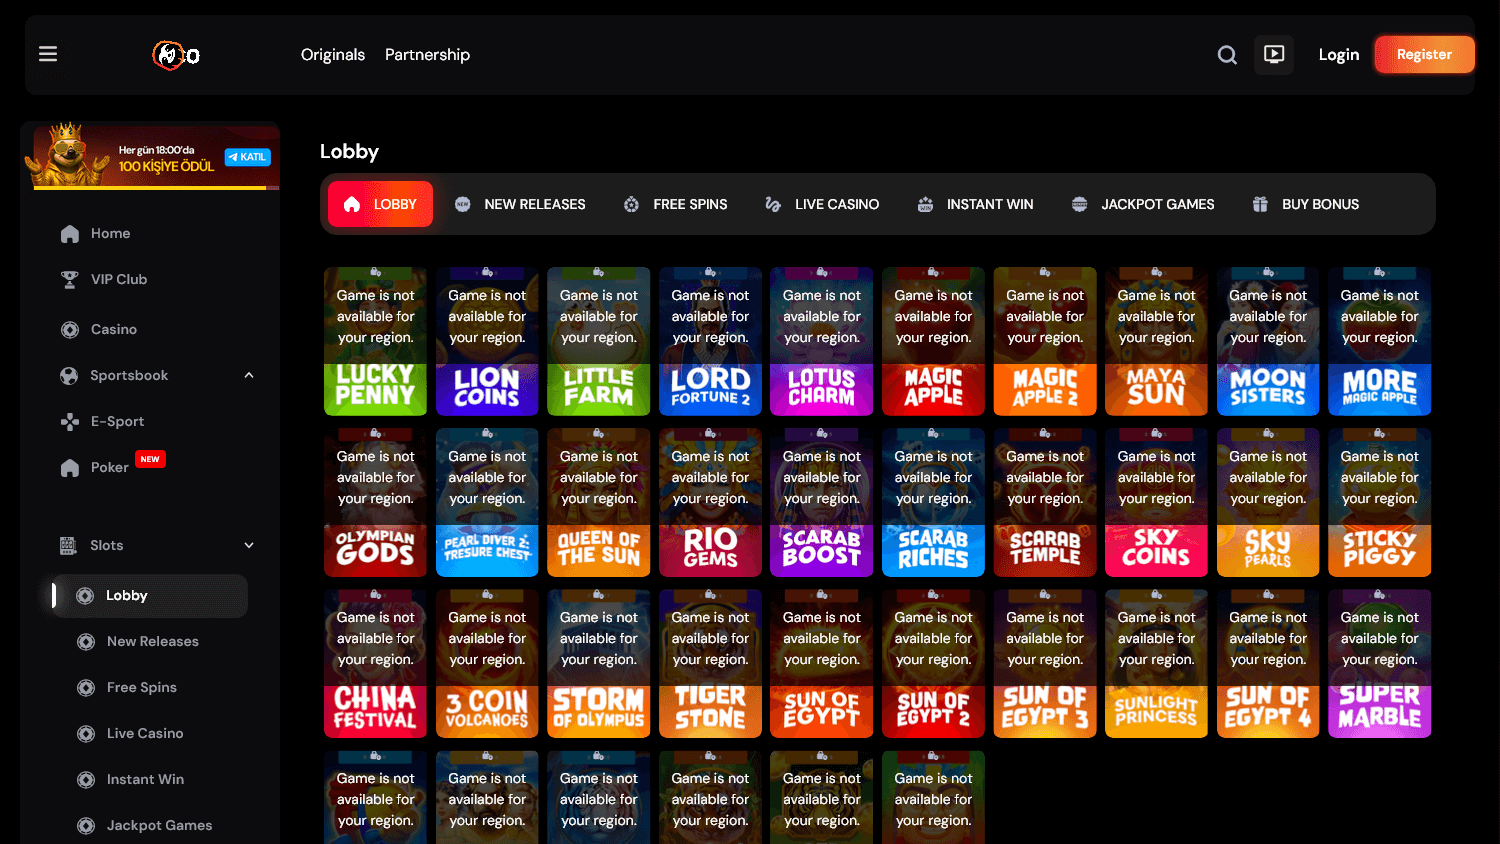Click the Jackpot Games globe icon
Image resolution: width=1500 pixels, height=844 pixels.
[x=1078, y=203]
